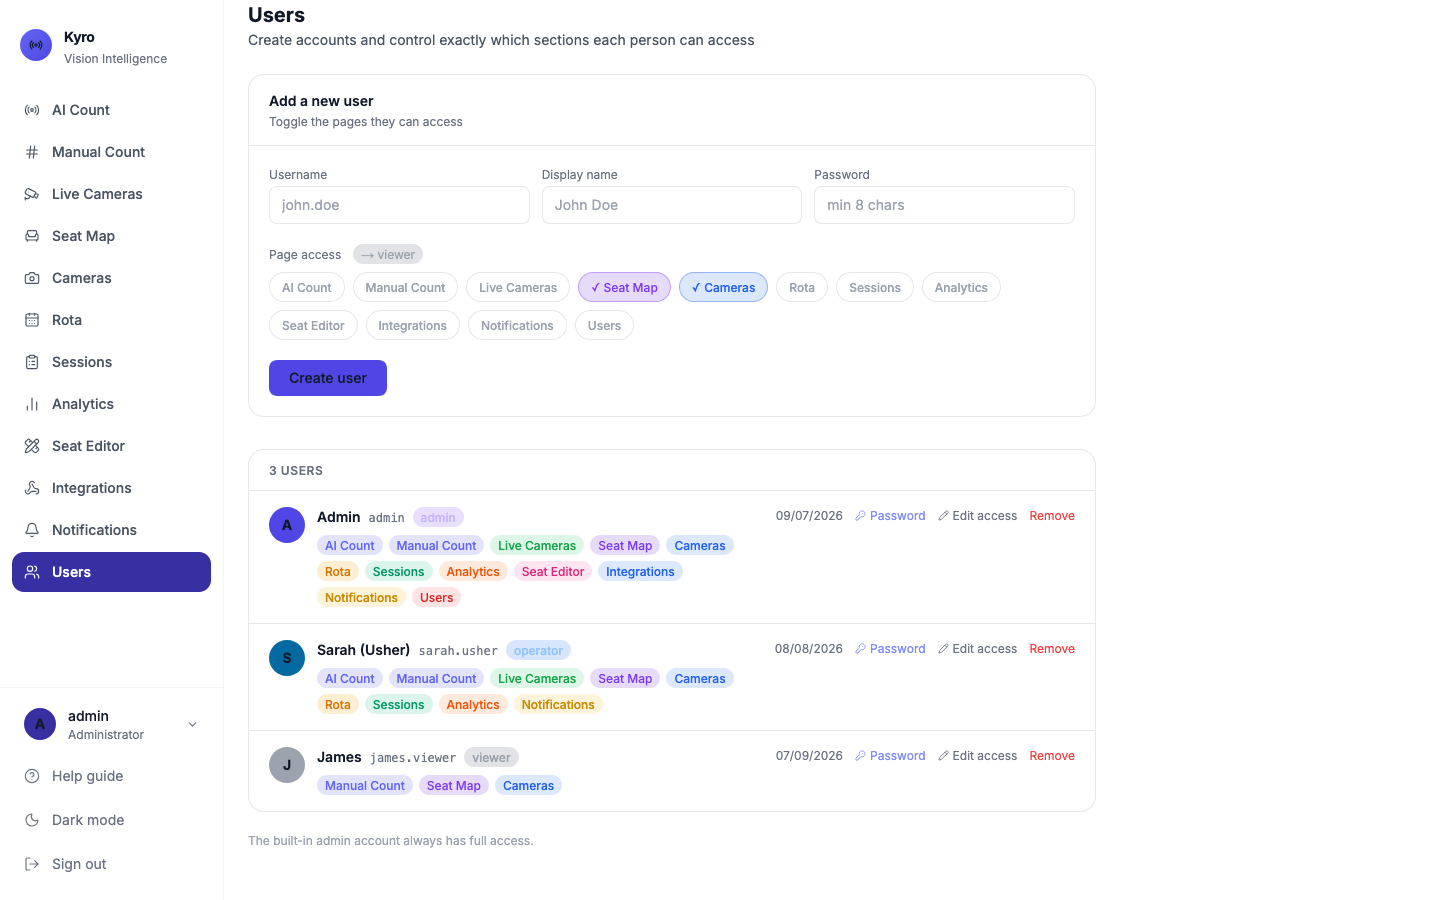Toggle Sessions page access chip
Viewport: 1440px width, 900px height.
[875, 288]
